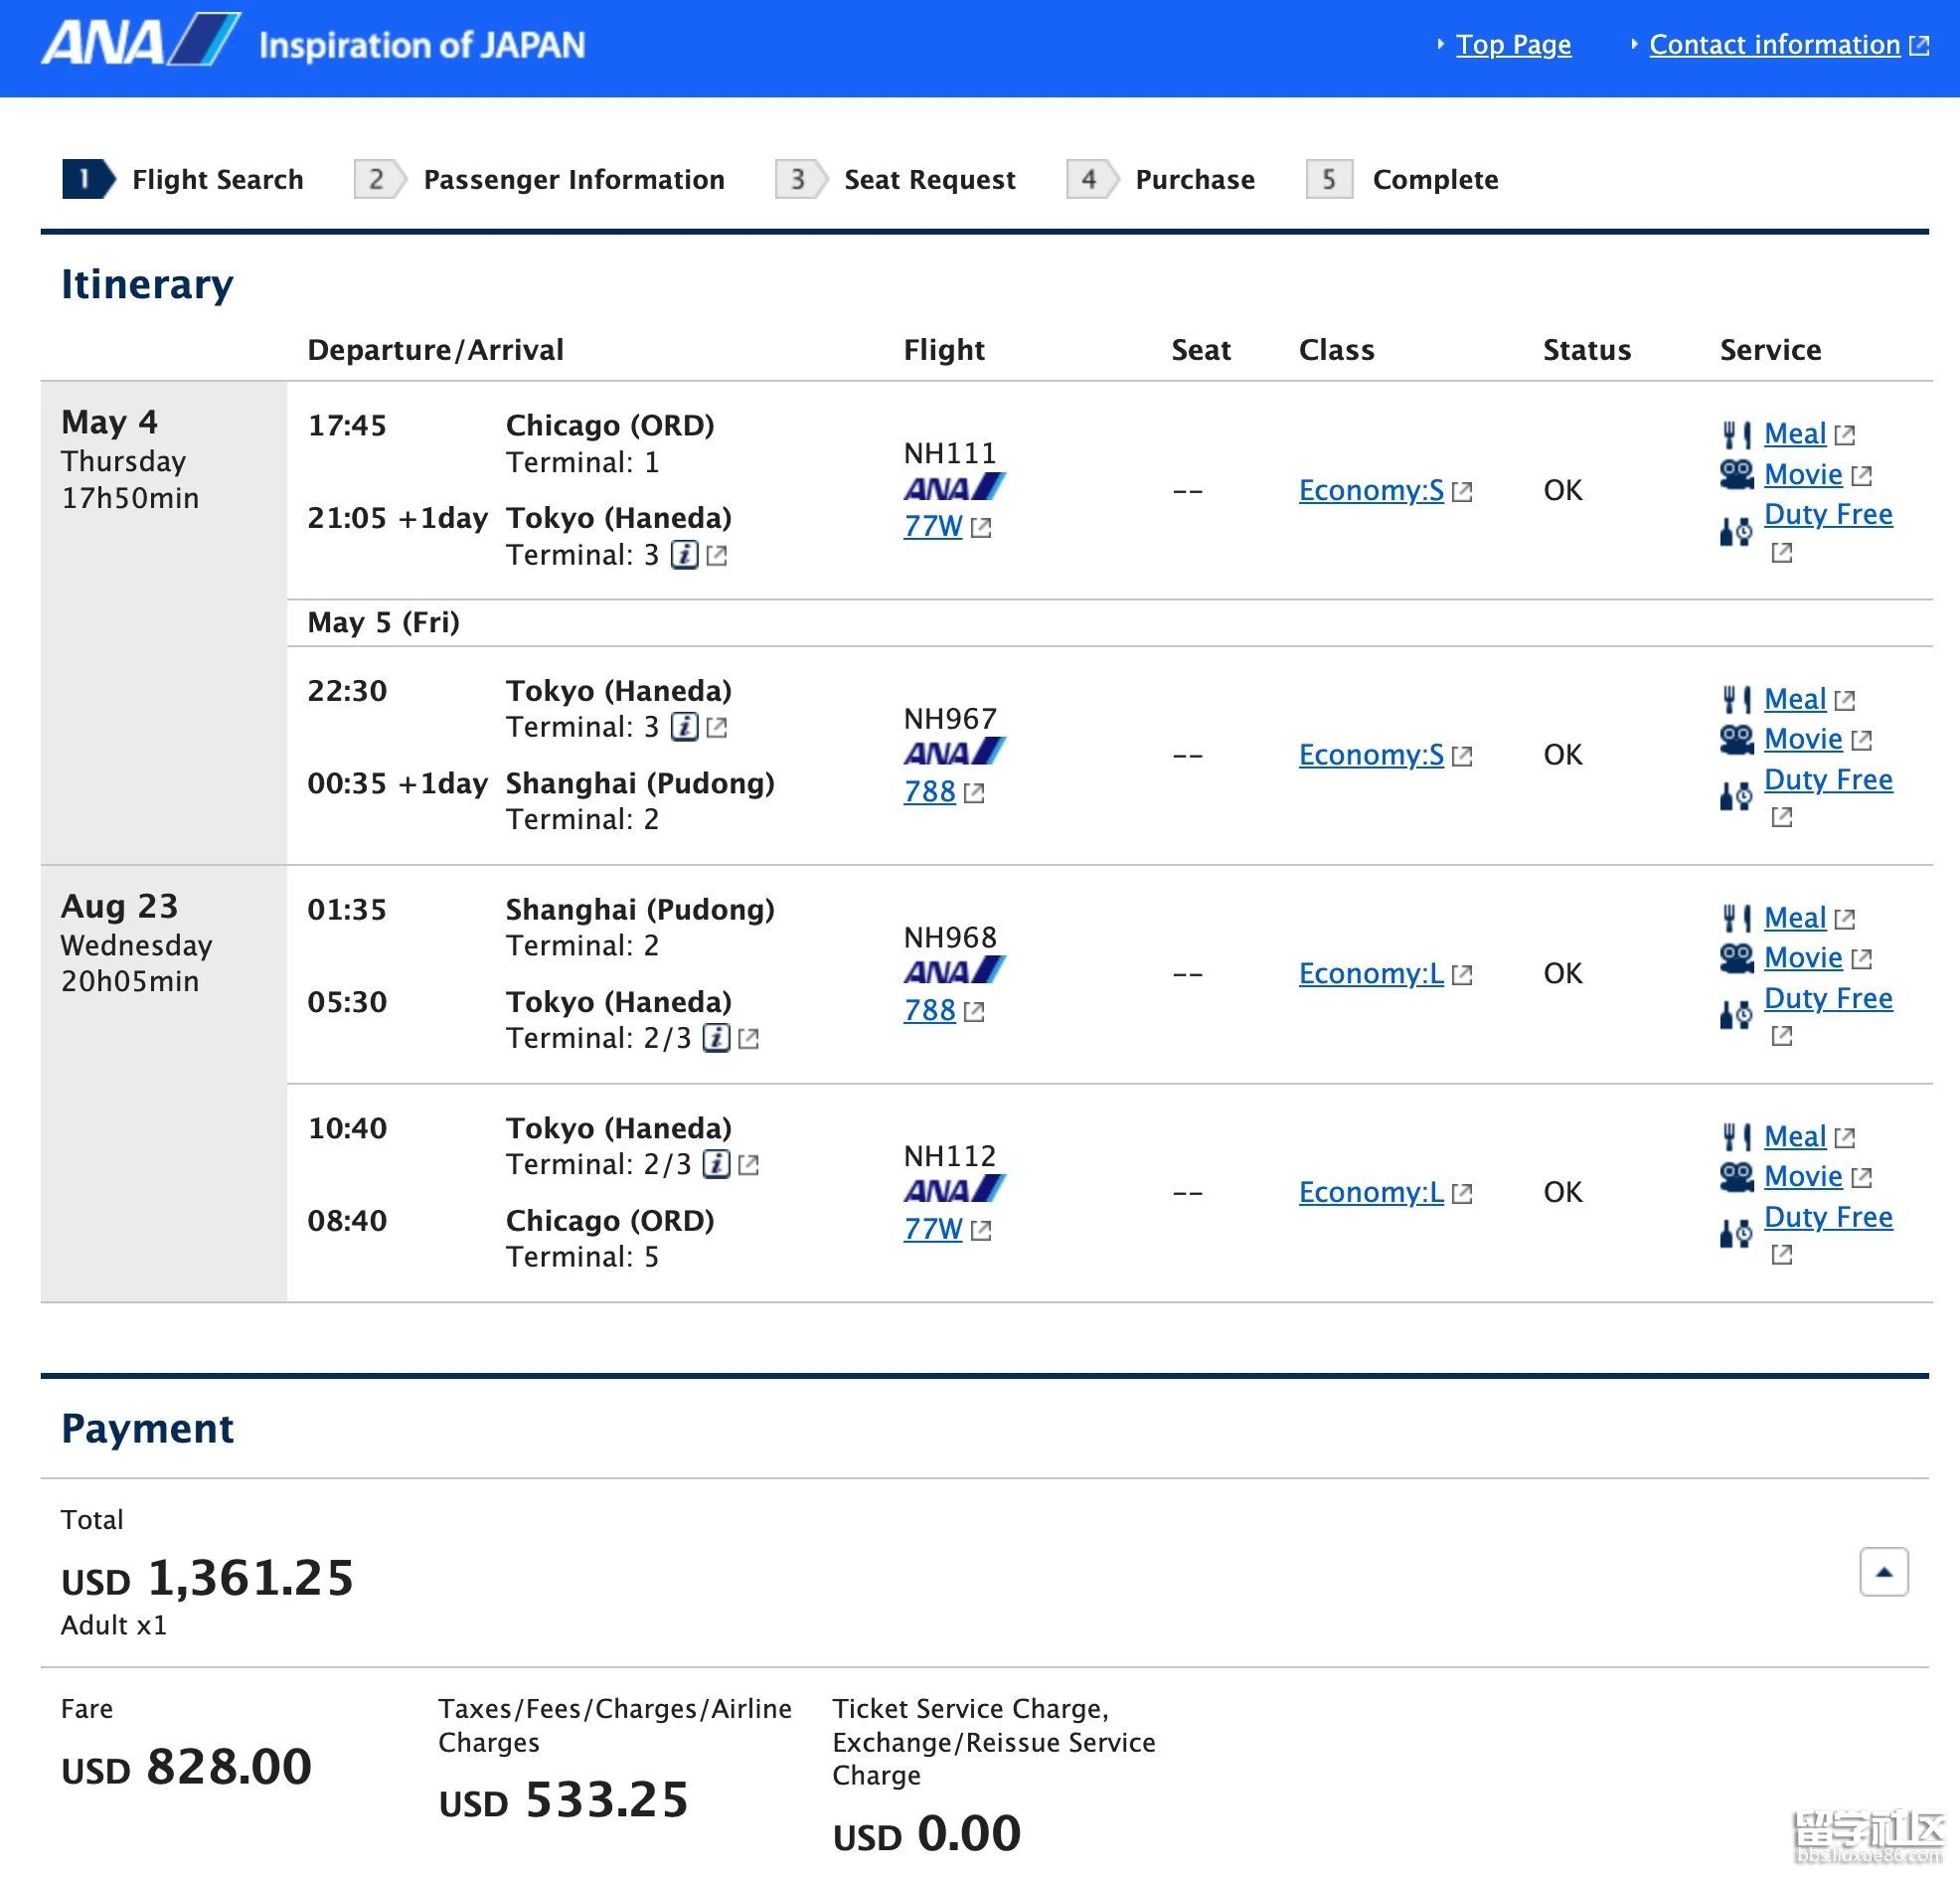The image size is (1960, 1877).
Task: Open Duty Free info for flight NH967
Action: 1827,779
